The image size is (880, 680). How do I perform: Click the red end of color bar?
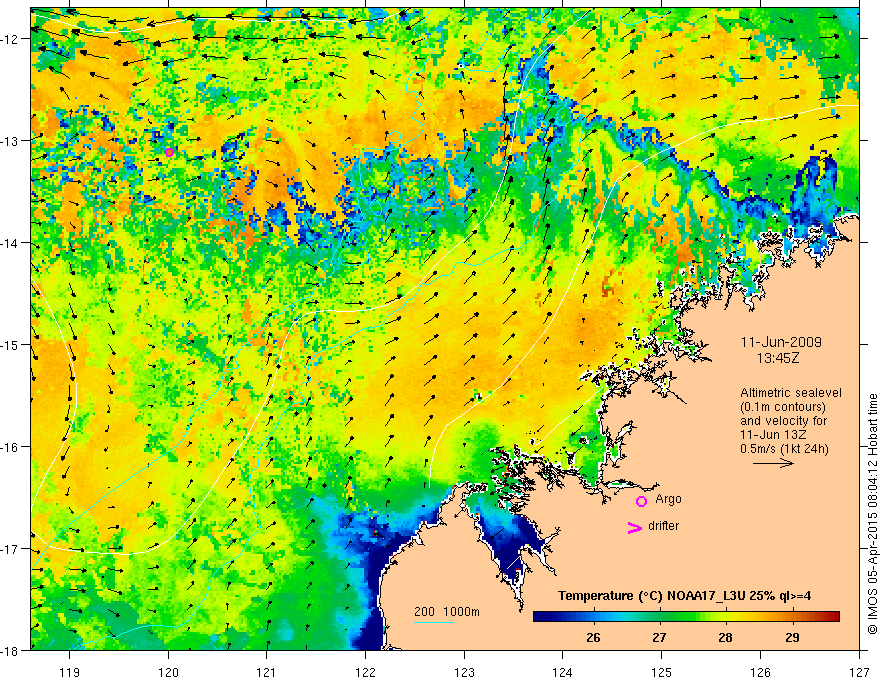tap(832, 616)
